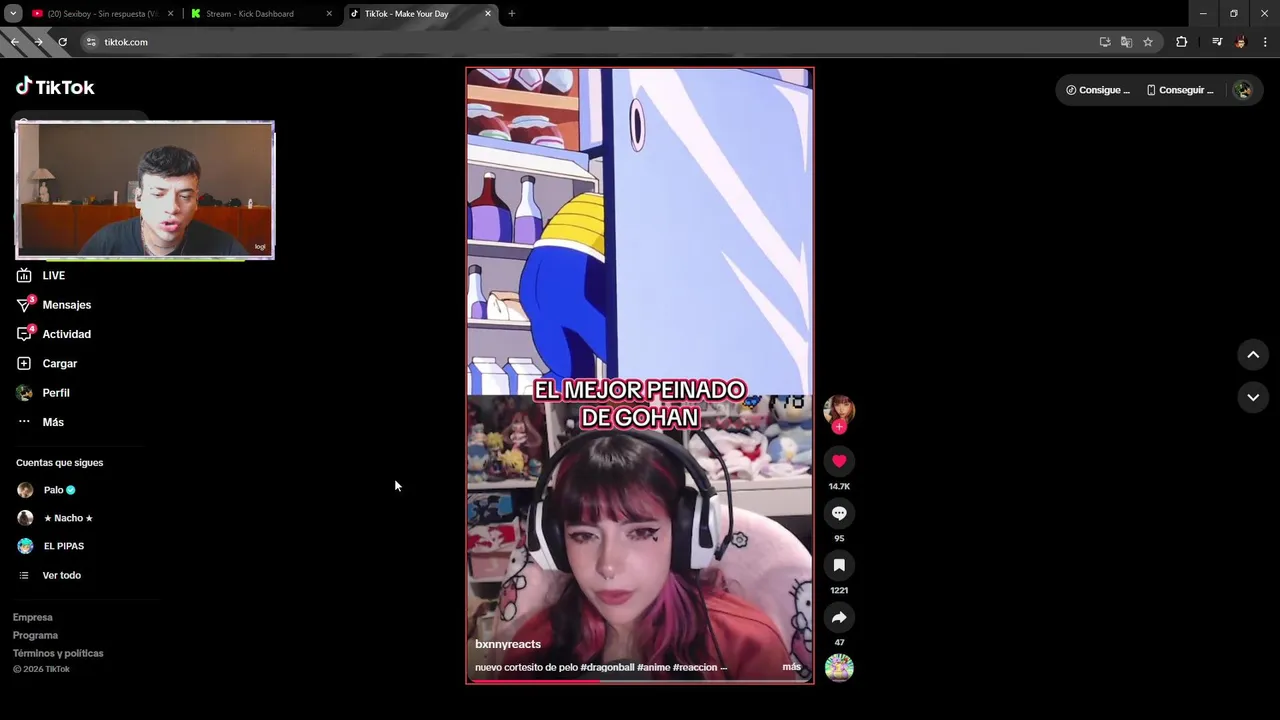Click the webcam overlay thumbnail

coord(145,190)
